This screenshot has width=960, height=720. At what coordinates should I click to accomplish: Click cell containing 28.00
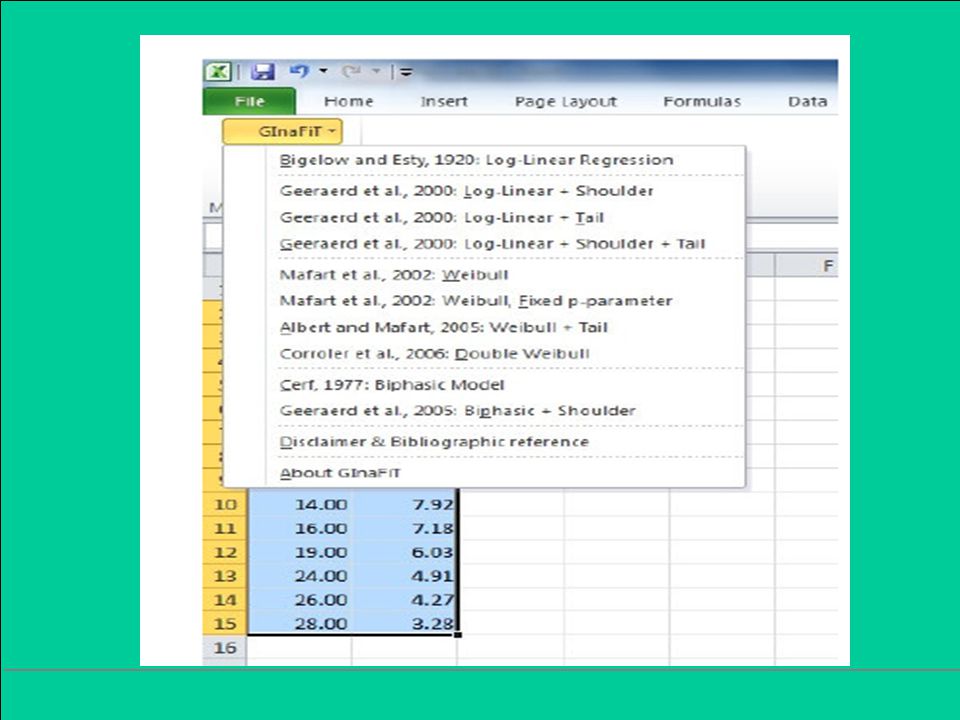click(x=299, y=623)
